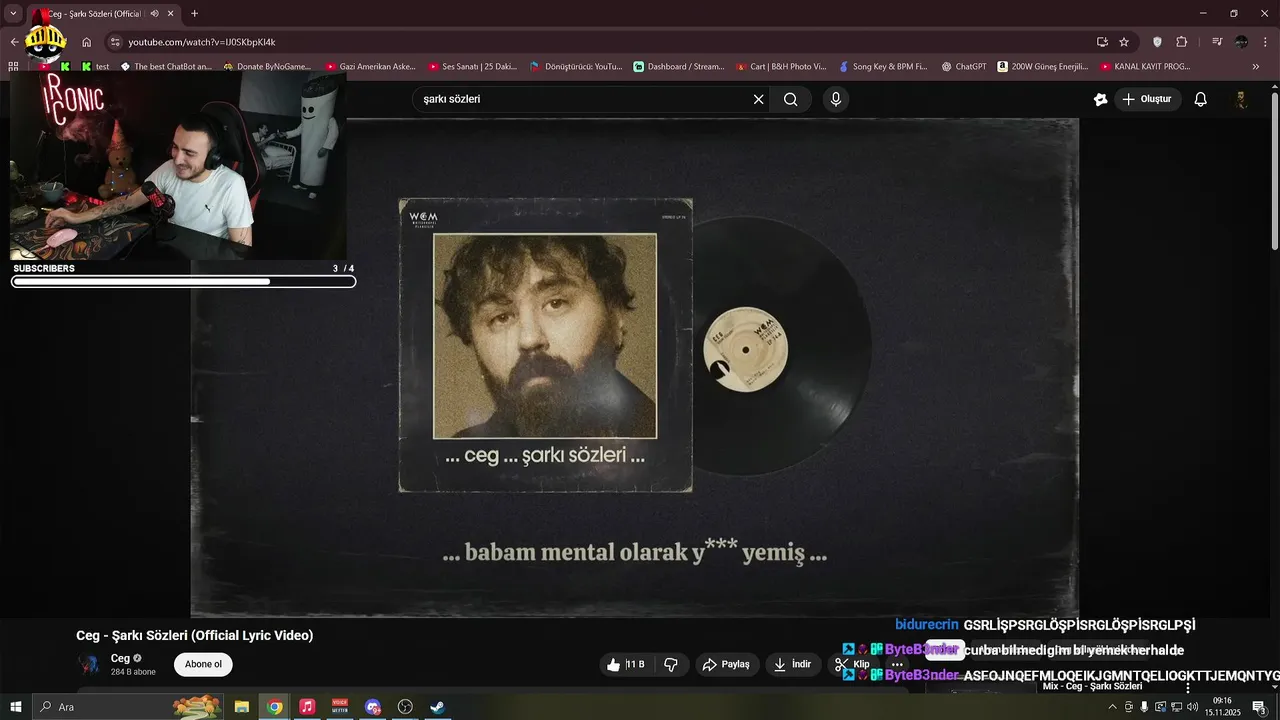The image size is (1280, 720).
Task: Download the video using İndir button
Action: 792,665
